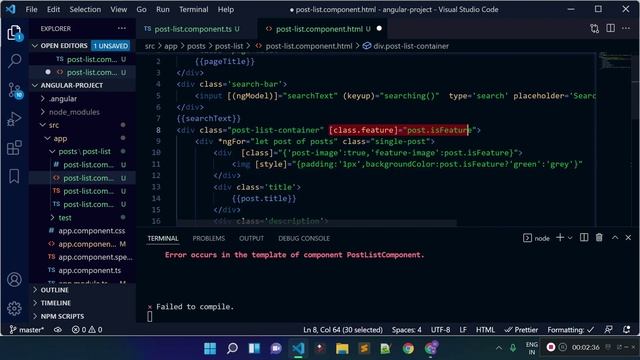The height and width of the screenshot is (360, 640).
Task: Open the Bookmarks view icon
Action: click(x=14, y=176)
